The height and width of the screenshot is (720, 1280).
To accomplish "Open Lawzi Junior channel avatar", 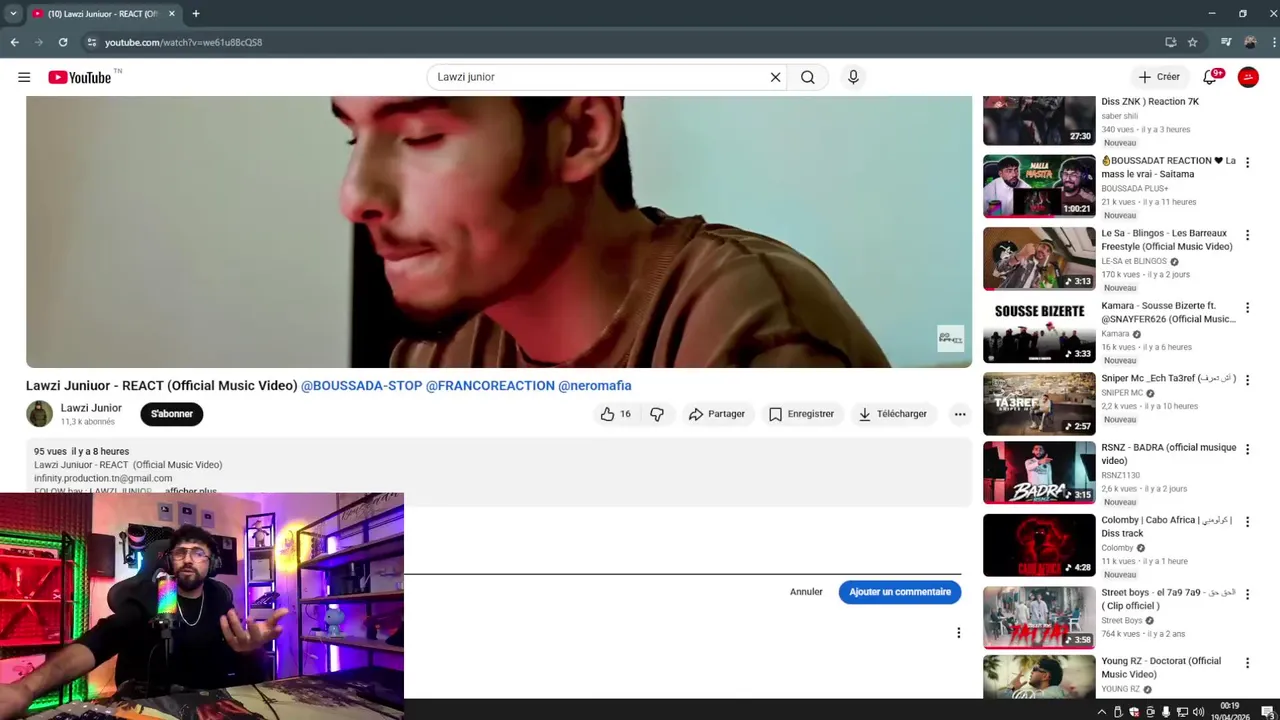I will point(39,414).
